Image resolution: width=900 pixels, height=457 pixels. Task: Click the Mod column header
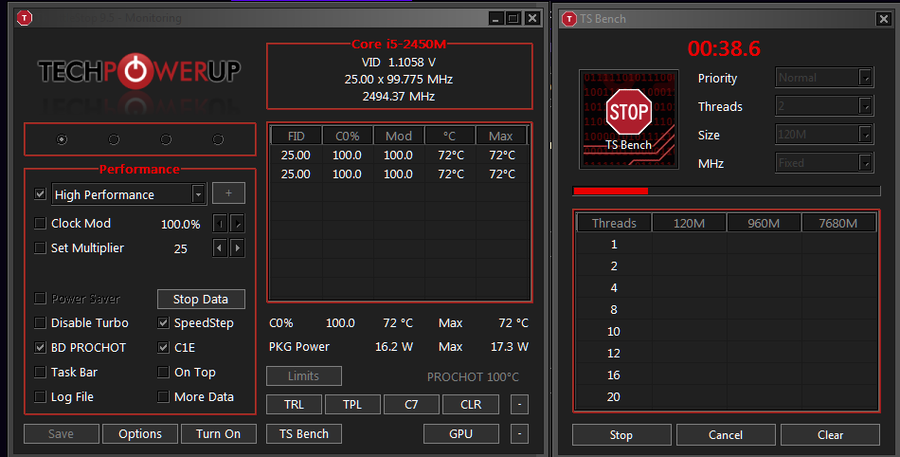point(398,136)
